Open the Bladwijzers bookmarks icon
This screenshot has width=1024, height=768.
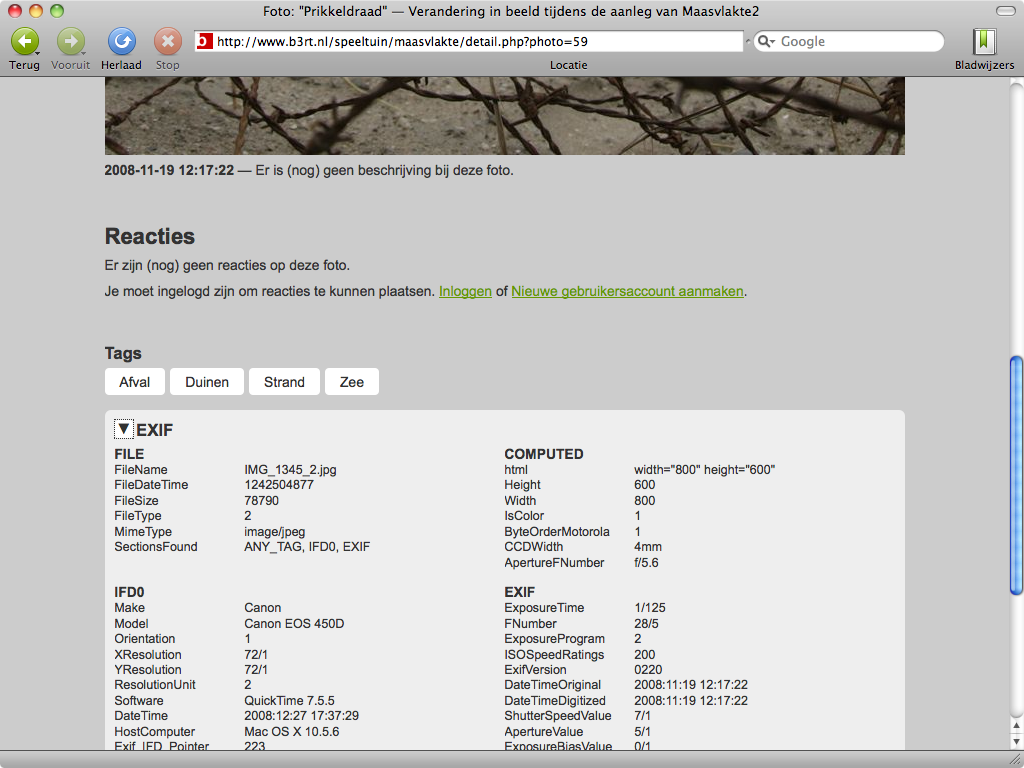click(984, 42)
